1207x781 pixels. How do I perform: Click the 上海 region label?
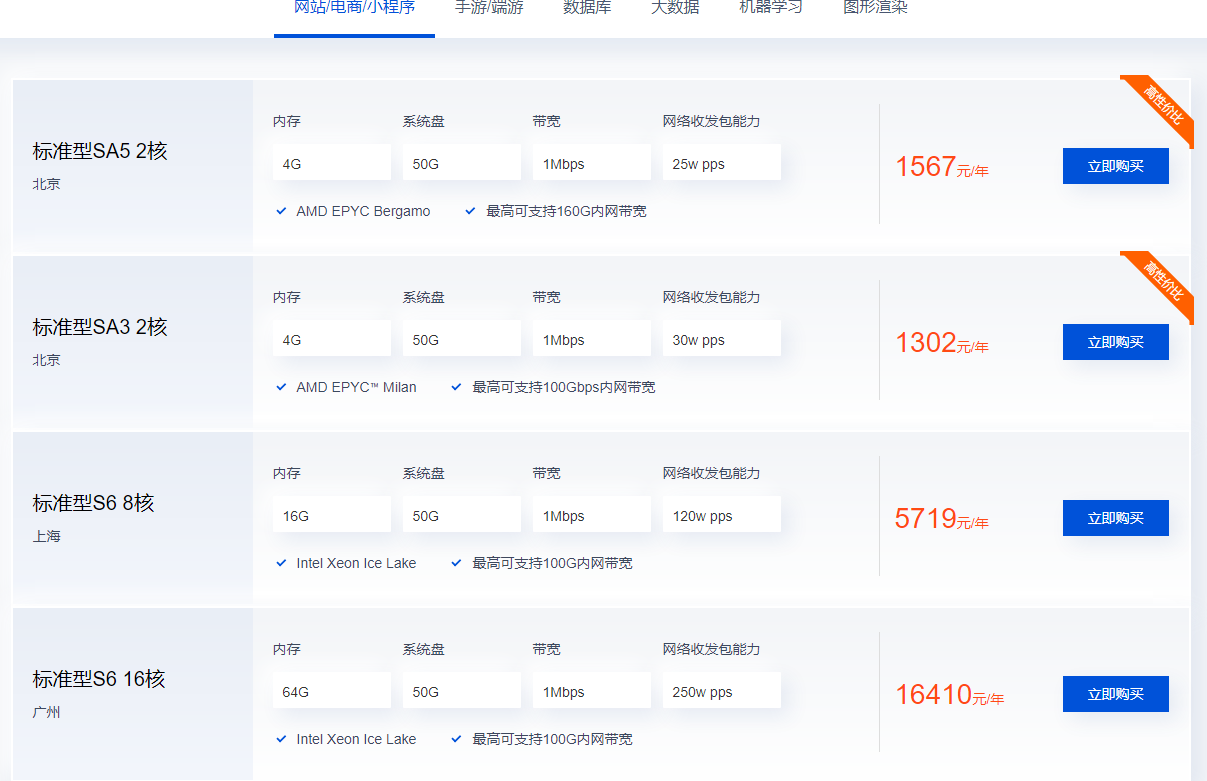46,536
